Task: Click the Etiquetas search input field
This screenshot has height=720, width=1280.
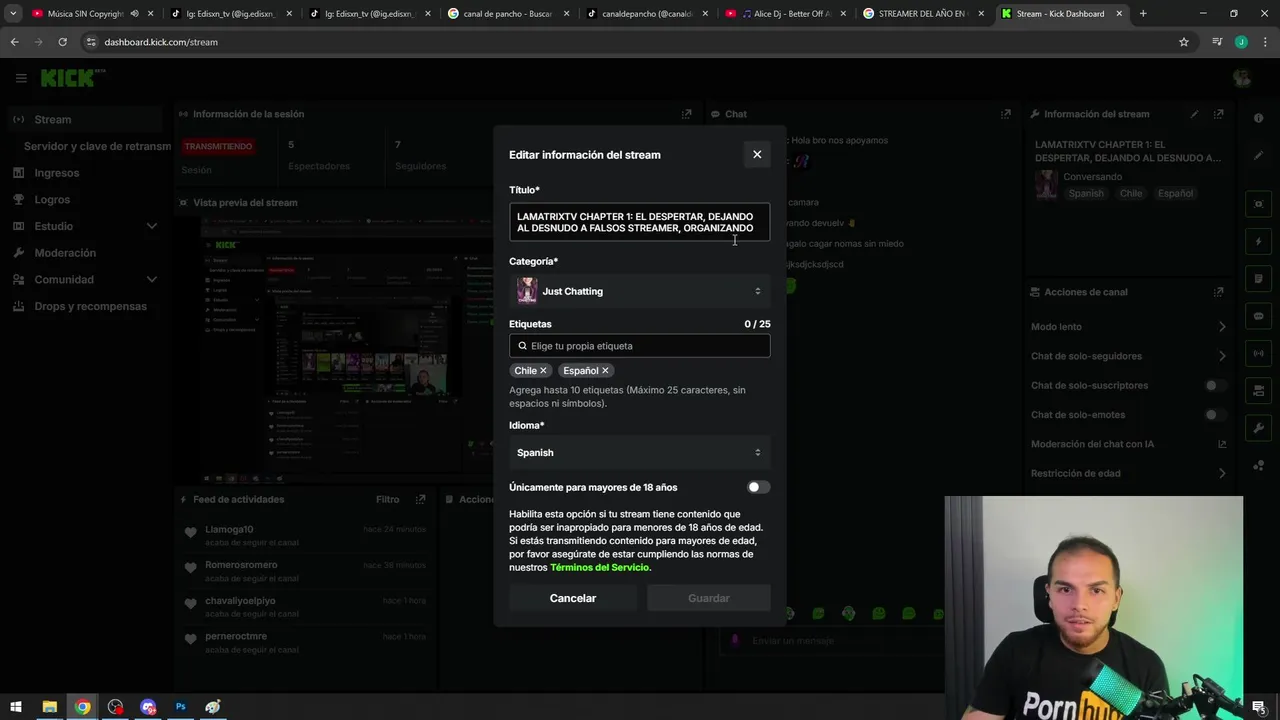Action: pos(639,346)
